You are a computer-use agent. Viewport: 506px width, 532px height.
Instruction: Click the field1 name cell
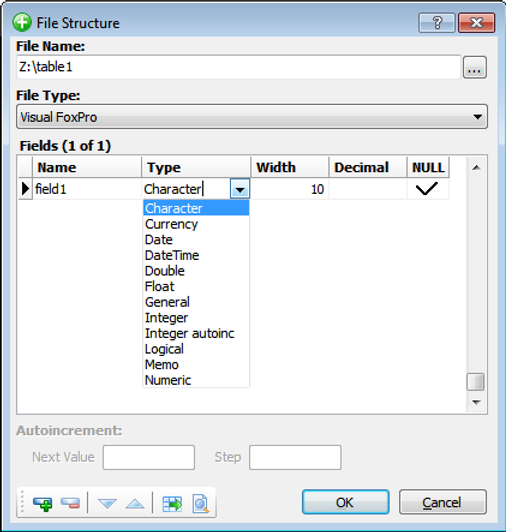(87, 189)
